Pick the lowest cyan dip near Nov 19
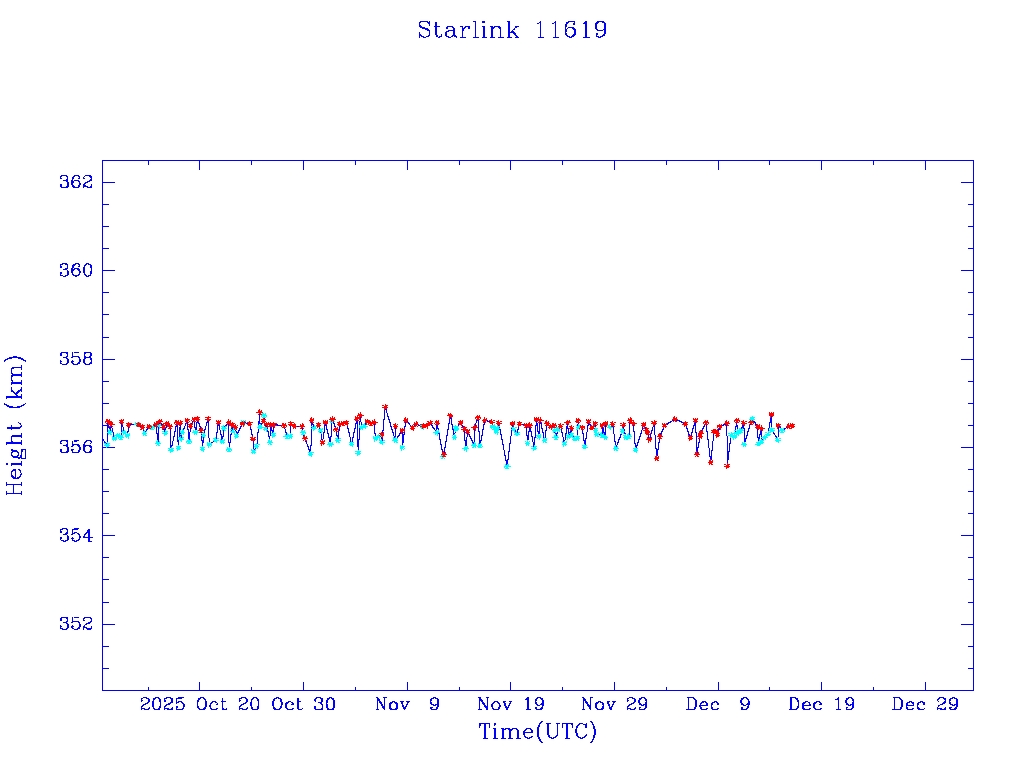Screen dimensions: 1024x768 pos(507,466)
